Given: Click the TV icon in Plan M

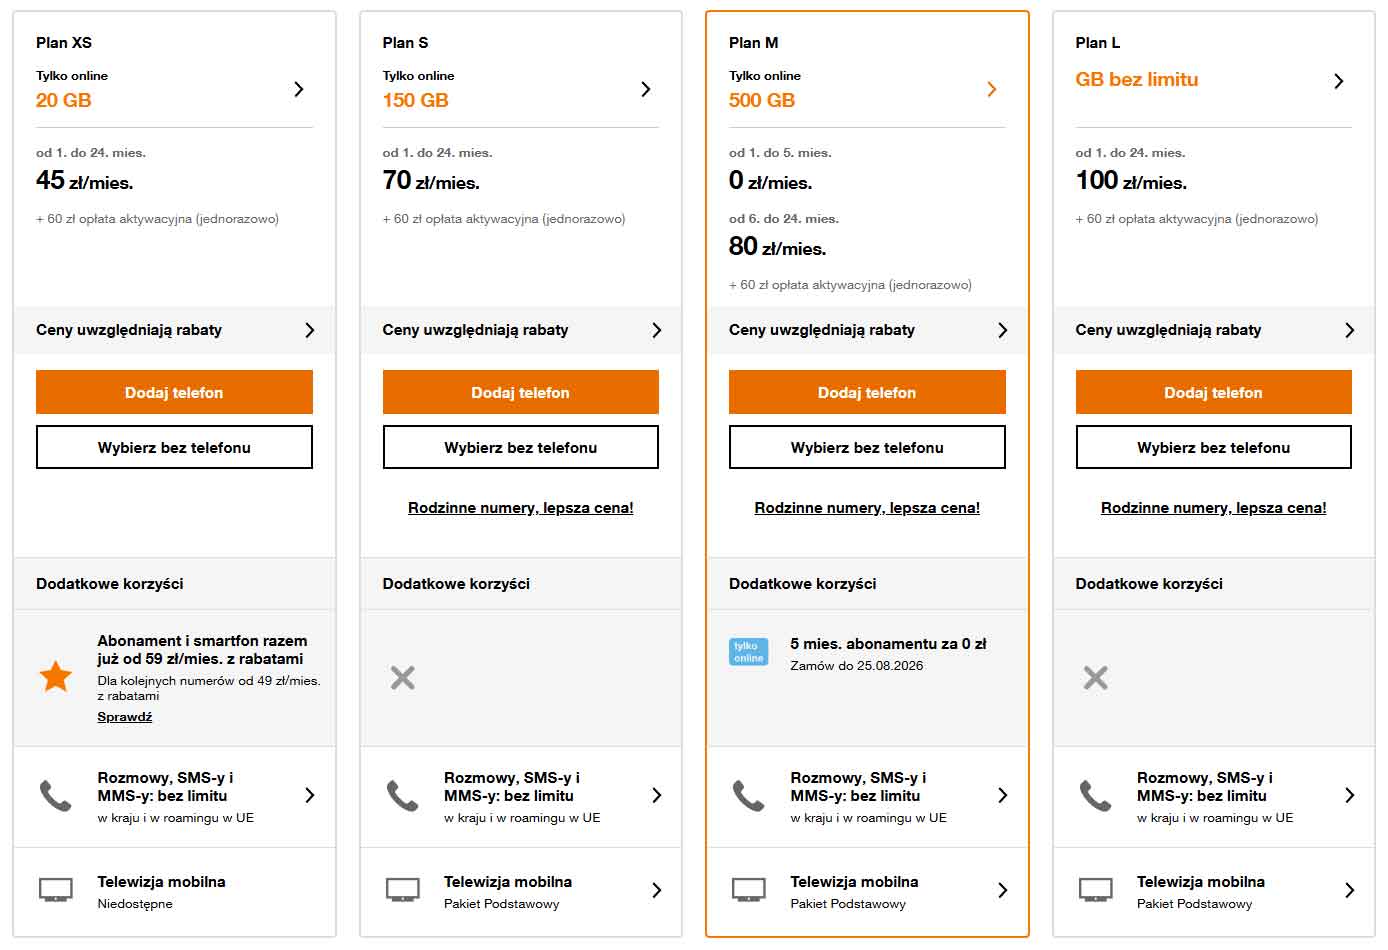Looking at the screenshot, I should coord(749,890).
